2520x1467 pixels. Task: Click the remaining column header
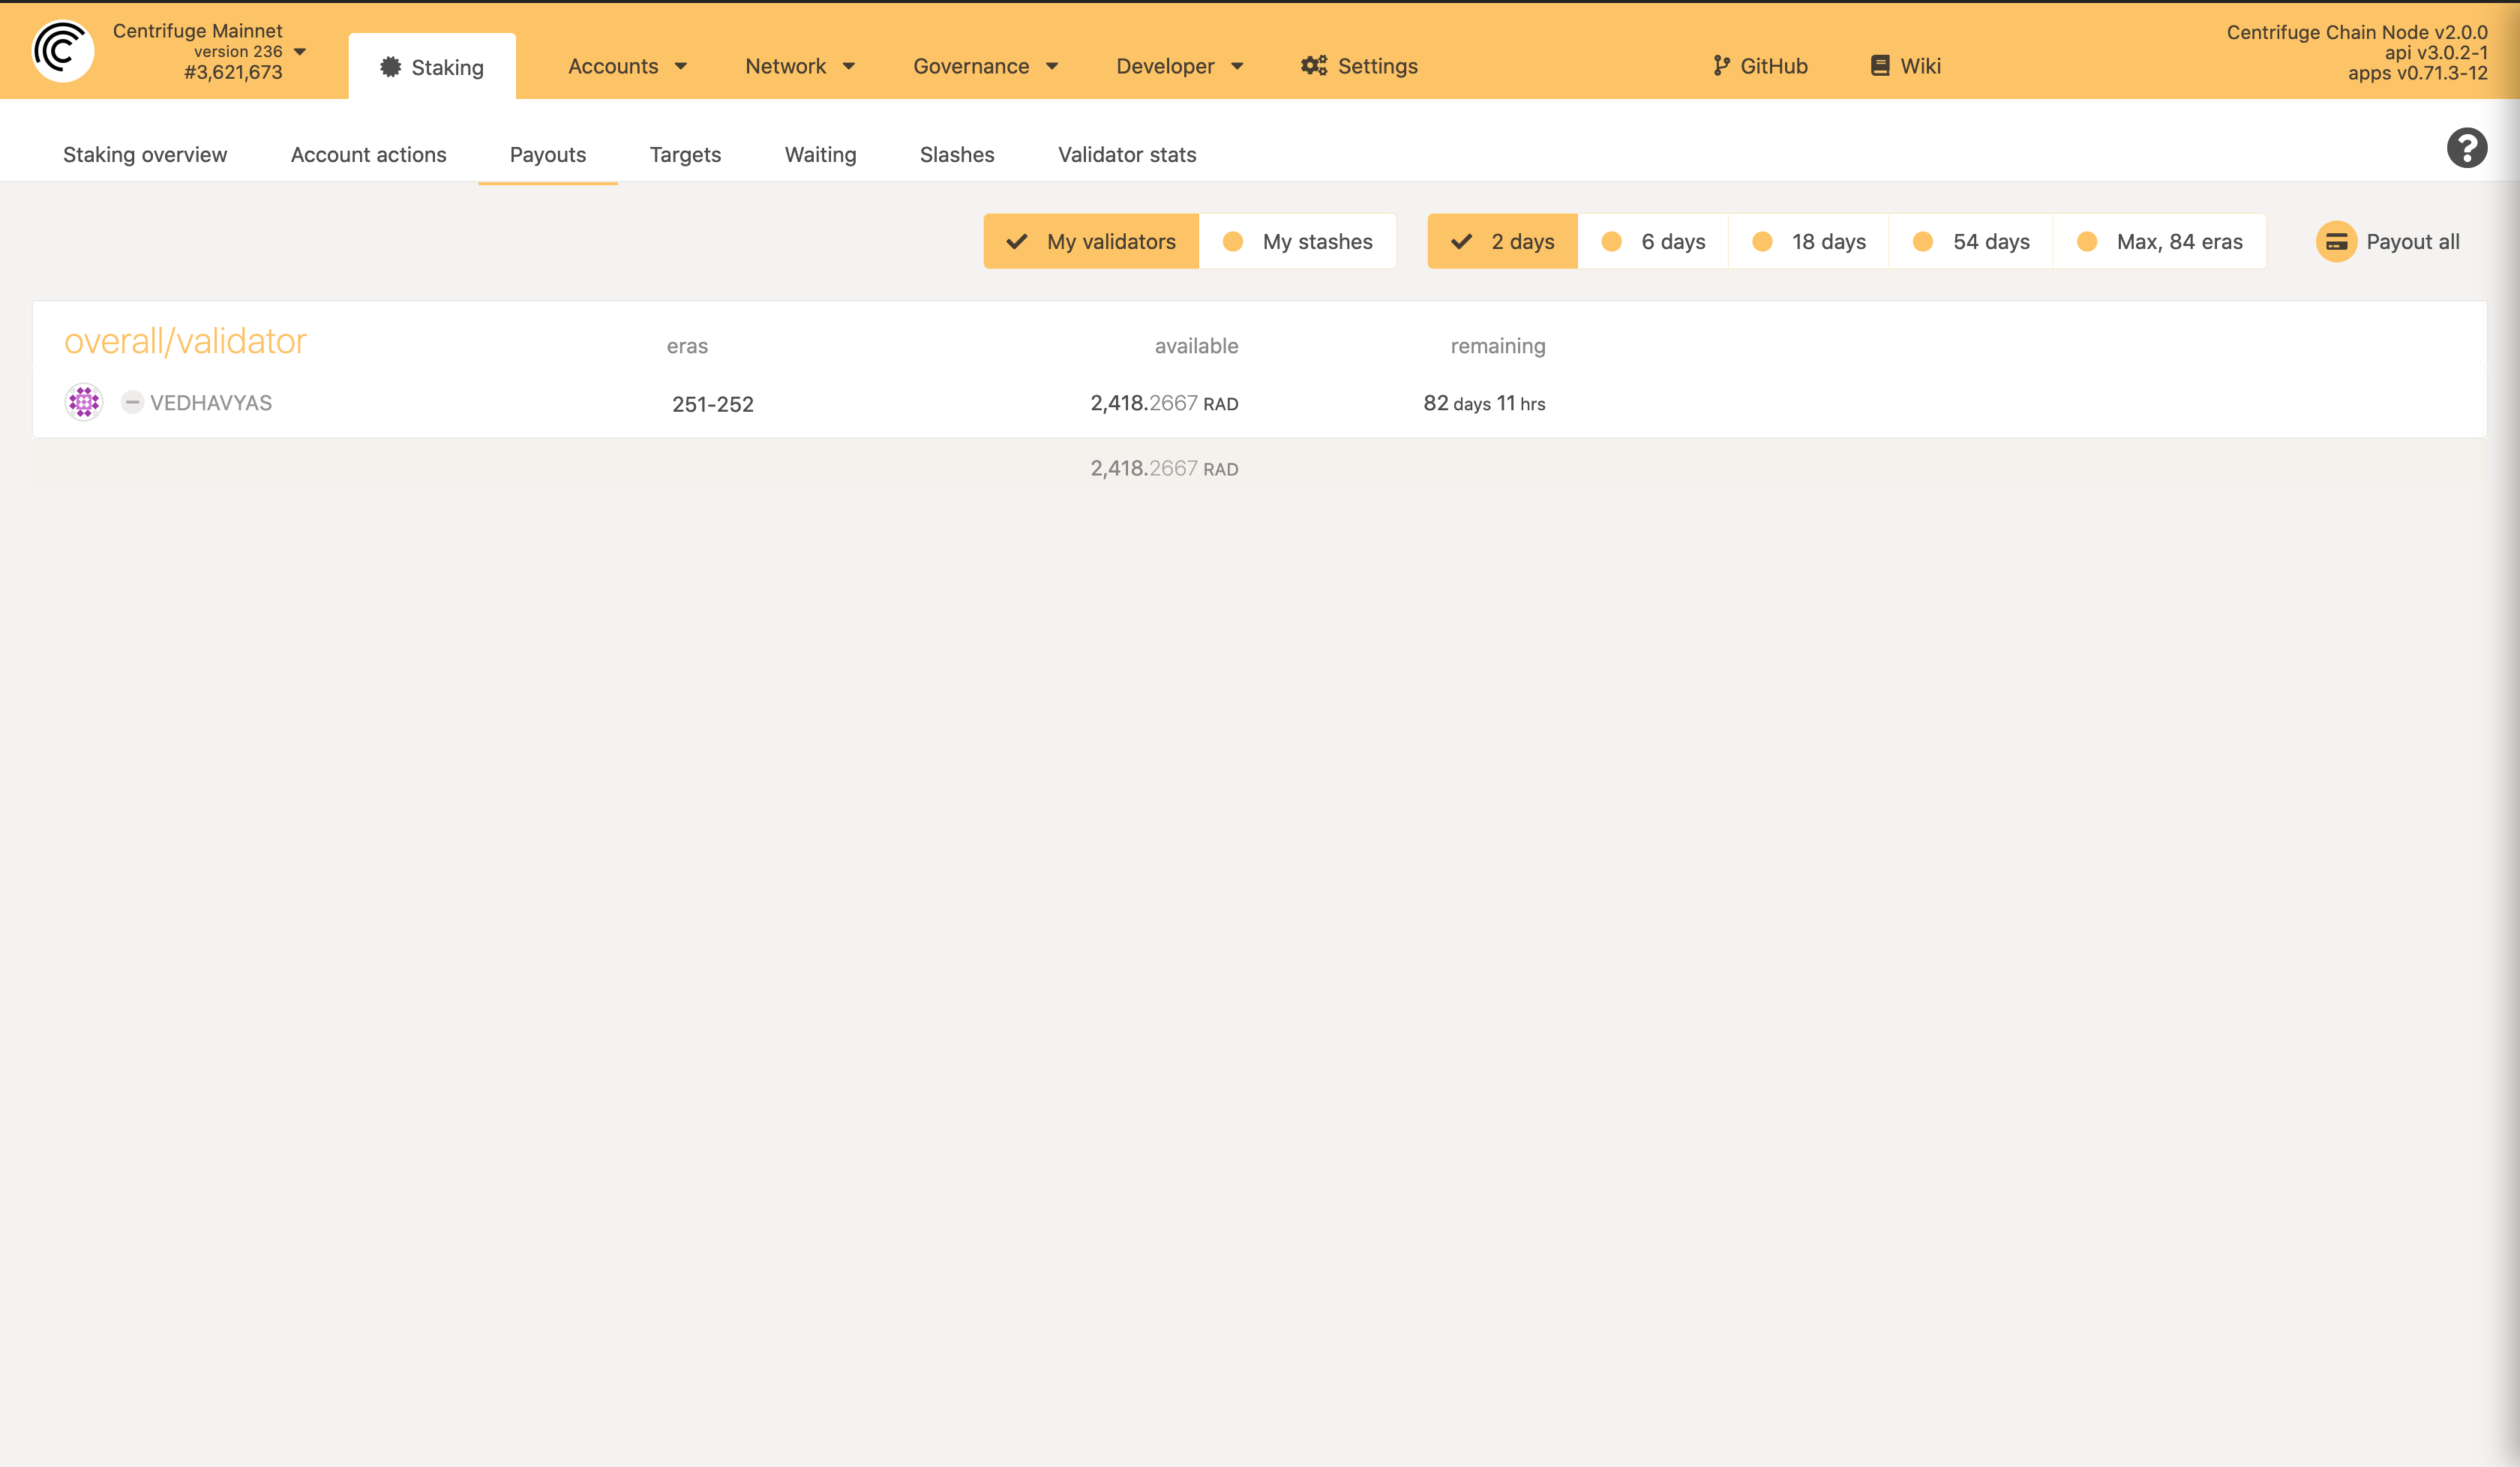1498,346
